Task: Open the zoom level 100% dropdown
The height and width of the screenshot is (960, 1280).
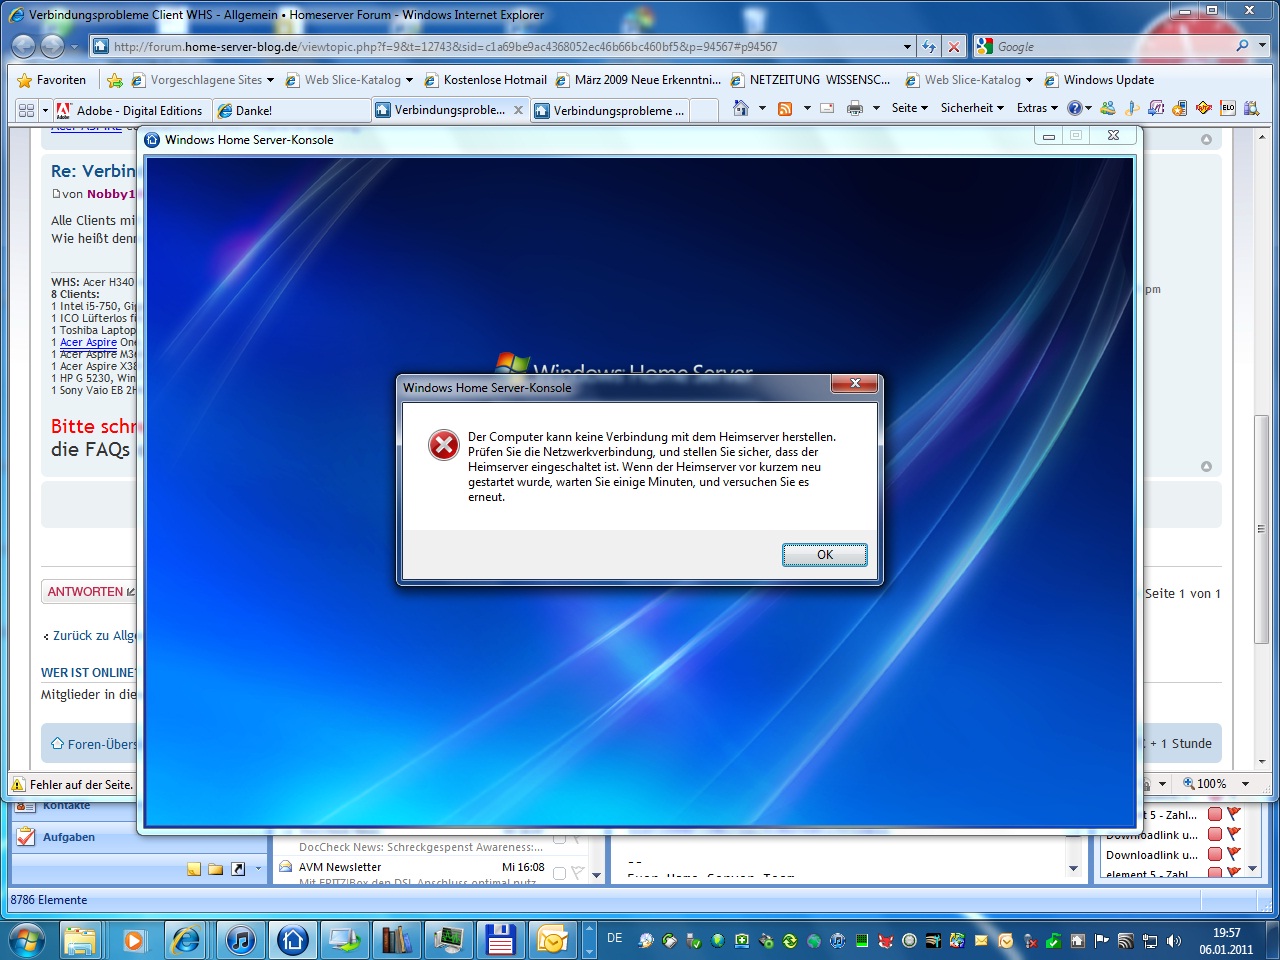Action: 1246,784
